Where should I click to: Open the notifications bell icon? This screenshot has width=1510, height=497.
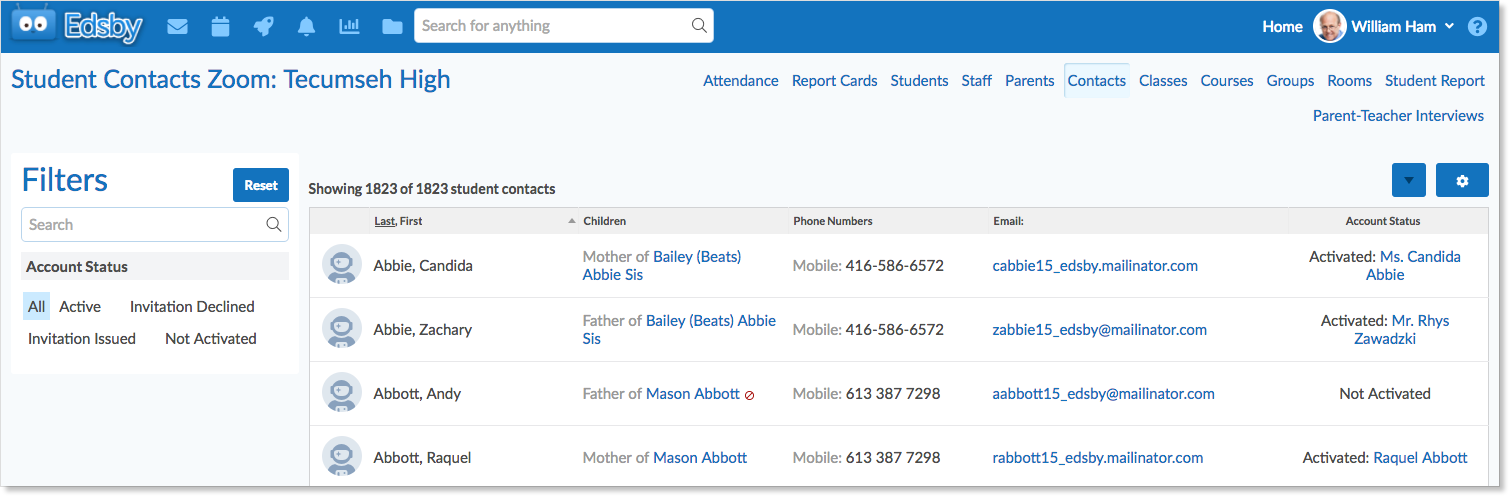click(306, 27)
